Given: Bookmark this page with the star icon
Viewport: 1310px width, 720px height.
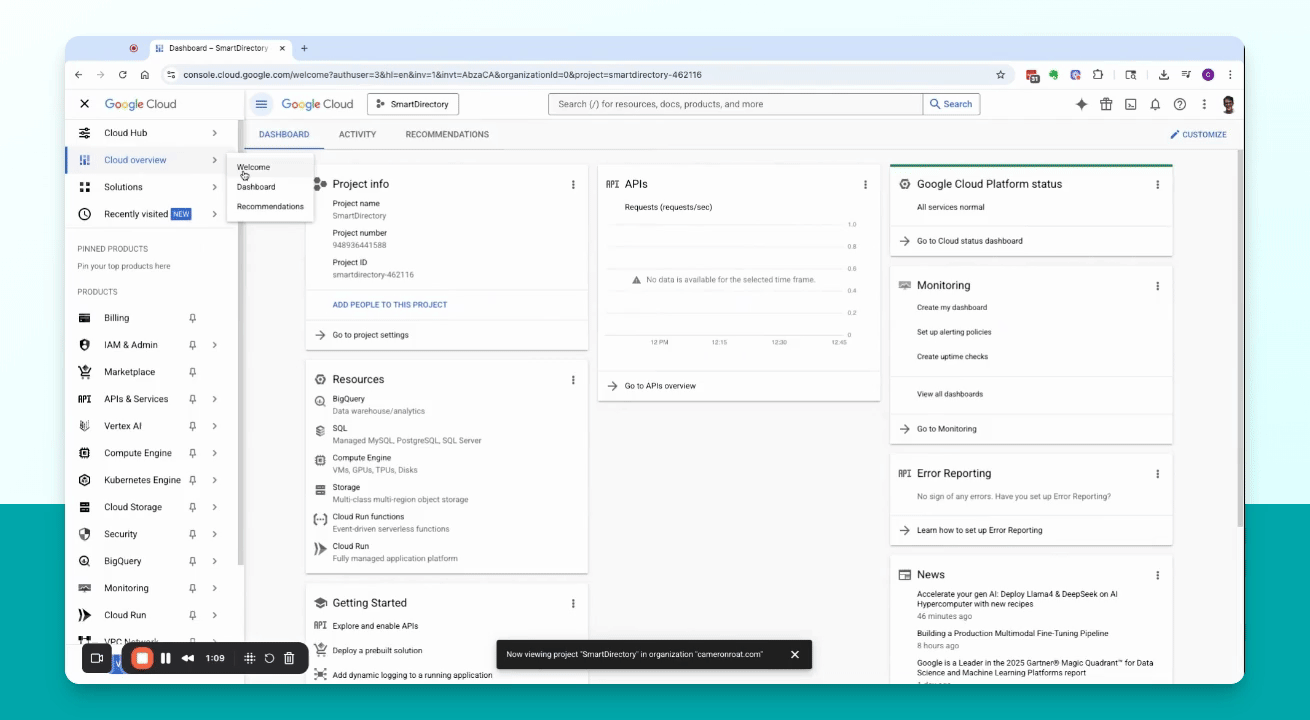Looking at the screenshot, I should click(x=1000, y=75).
